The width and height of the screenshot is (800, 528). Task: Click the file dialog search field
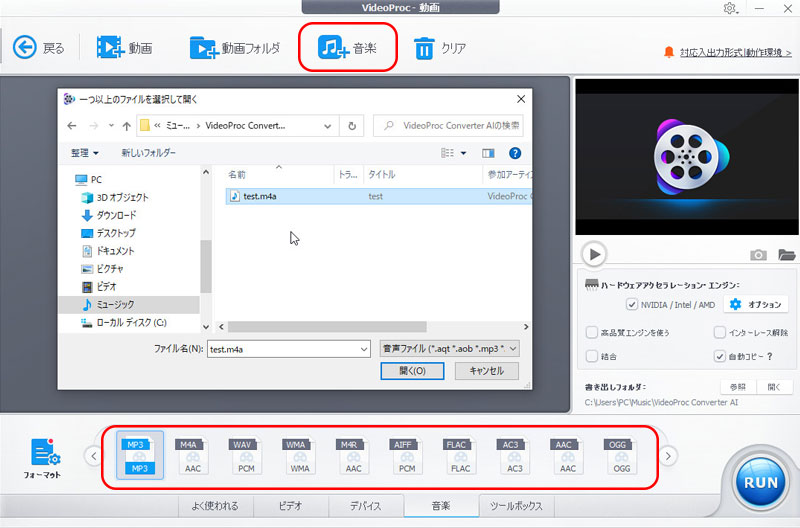[448, 126]
